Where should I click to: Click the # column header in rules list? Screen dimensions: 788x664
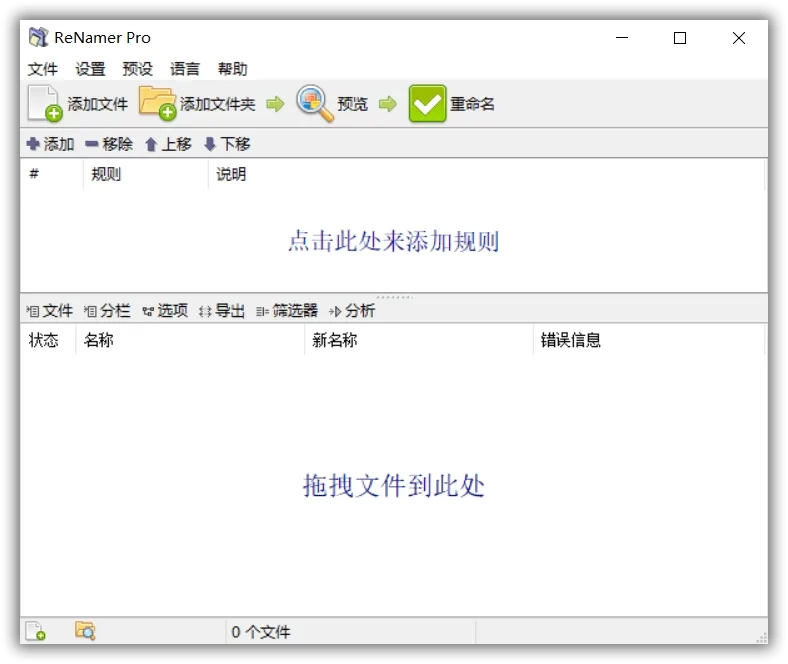[52, 174]
